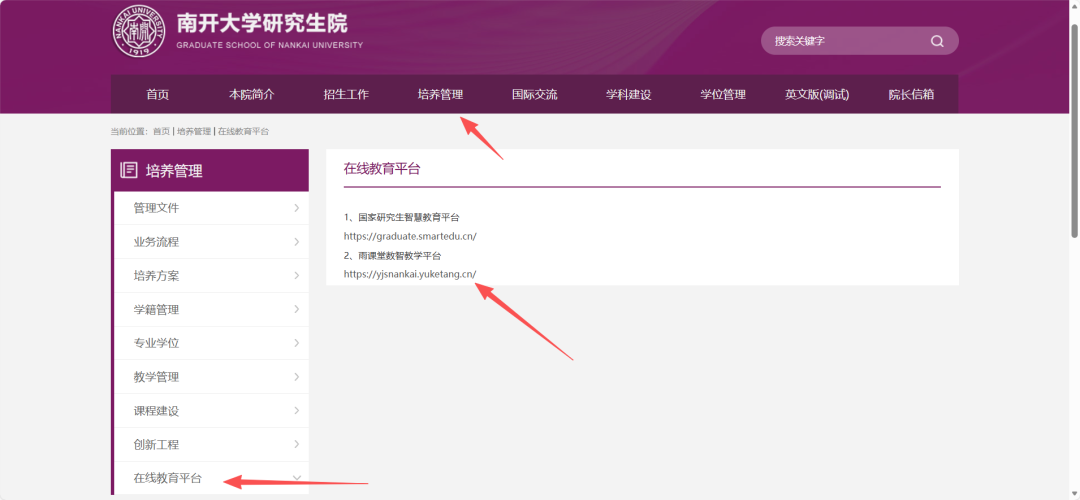Click the page vertical scrollbar thumb
1080x500 pixels.
(x=1074, y=131)
